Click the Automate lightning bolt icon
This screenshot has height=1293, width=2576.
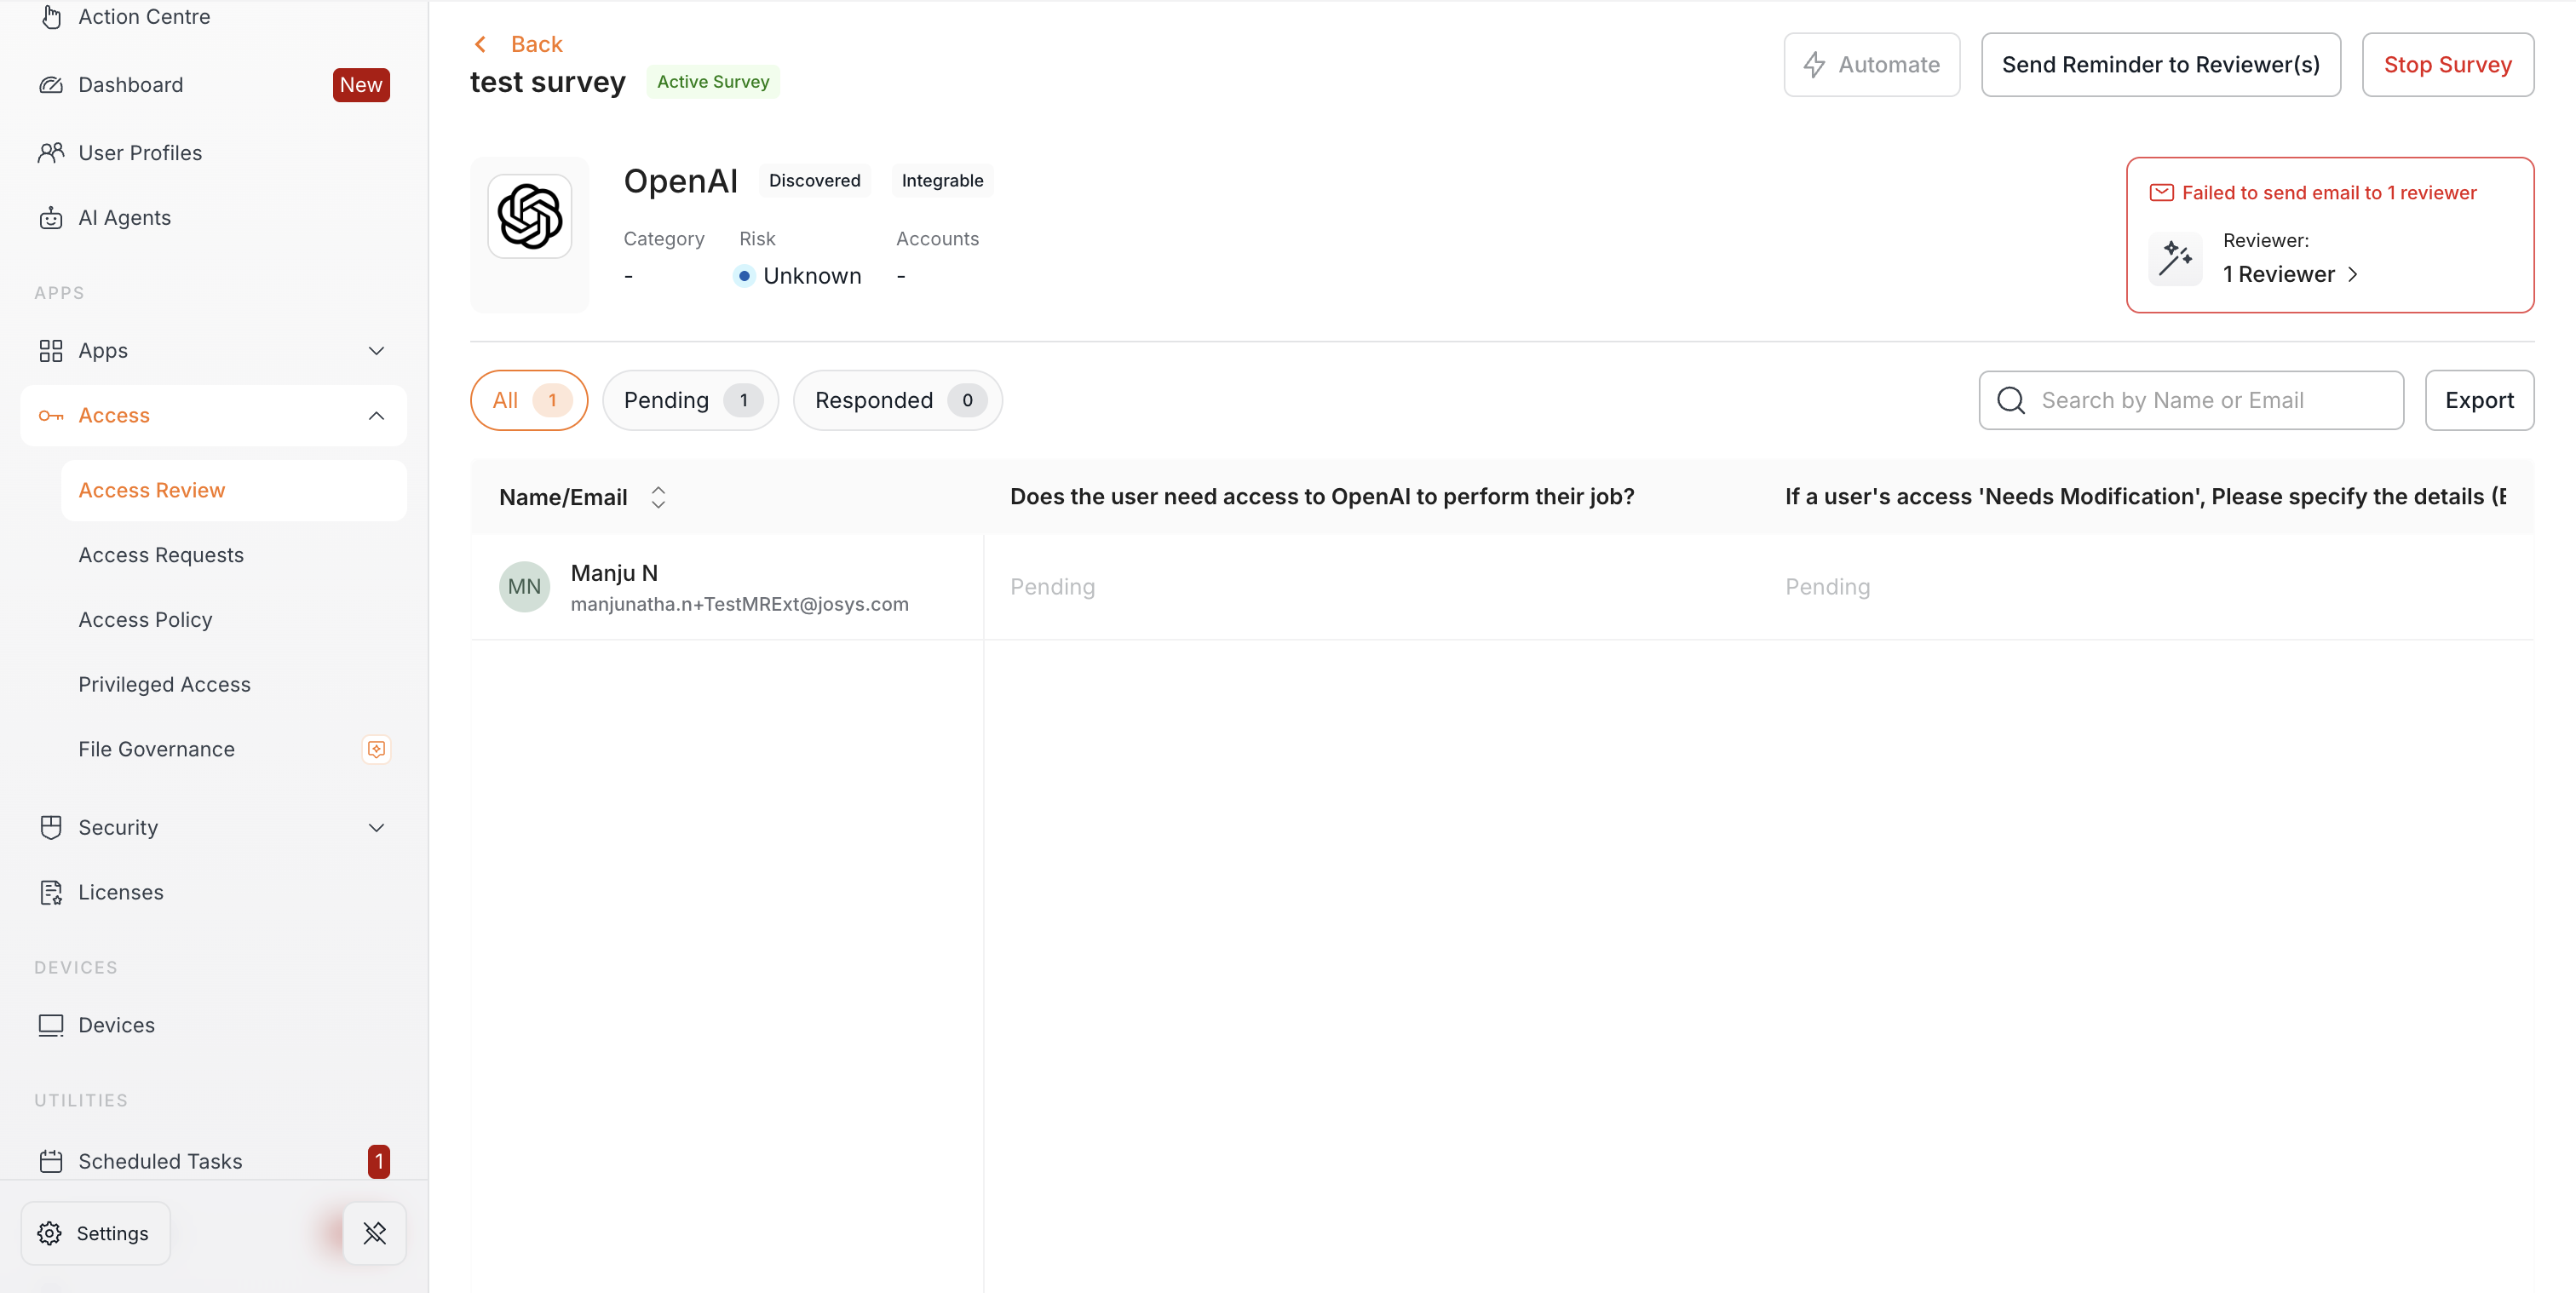pyautogui.click(x=1814, y=65)
